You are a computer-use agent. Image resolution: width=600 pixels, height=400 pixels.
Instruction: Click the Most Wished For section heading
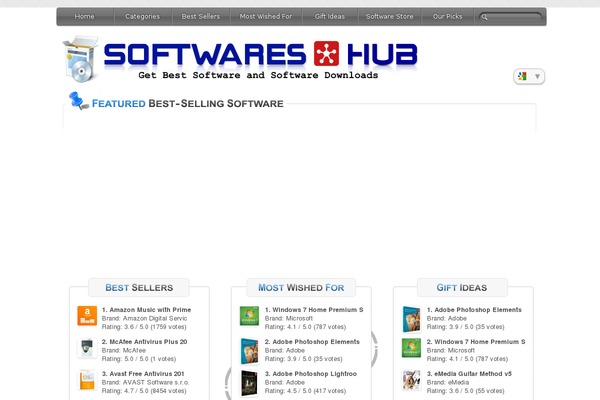(301, 288)
